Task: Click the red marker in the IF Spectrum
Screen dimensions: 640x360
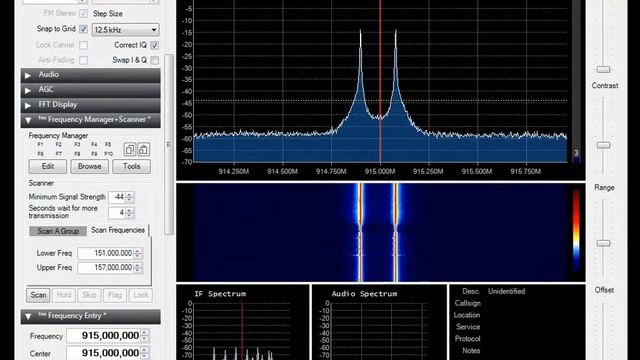Action: 242,330
